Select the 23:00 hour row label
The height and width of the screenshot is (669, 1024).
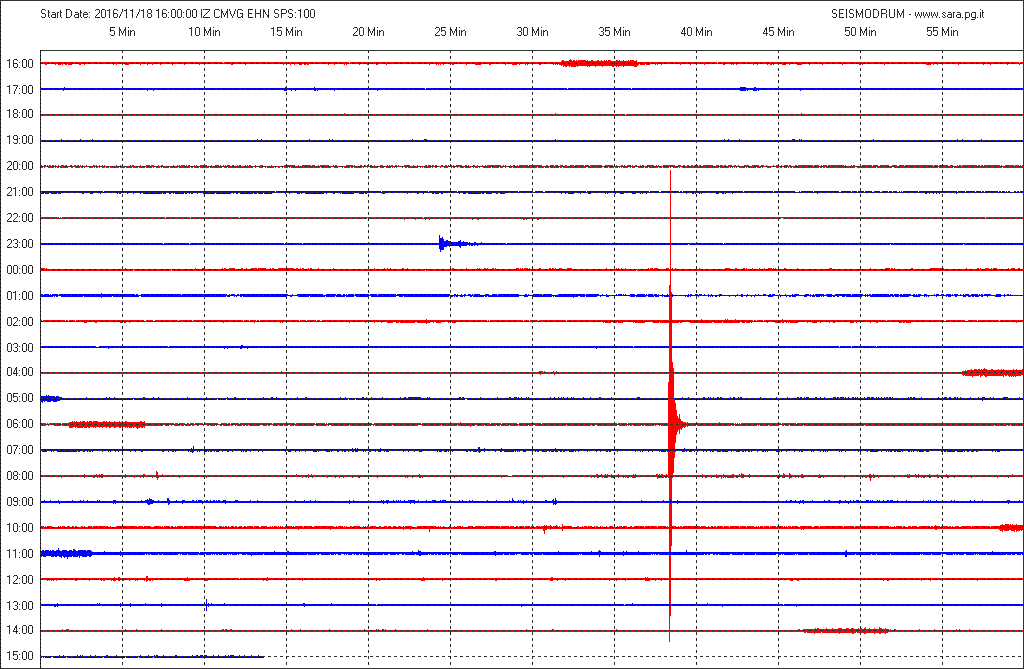[20, 244]
